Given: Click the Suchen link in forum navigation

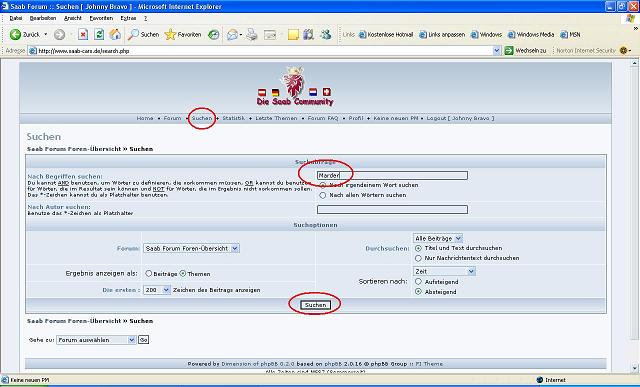Looking at the screenshot, I should coord(202,118).
